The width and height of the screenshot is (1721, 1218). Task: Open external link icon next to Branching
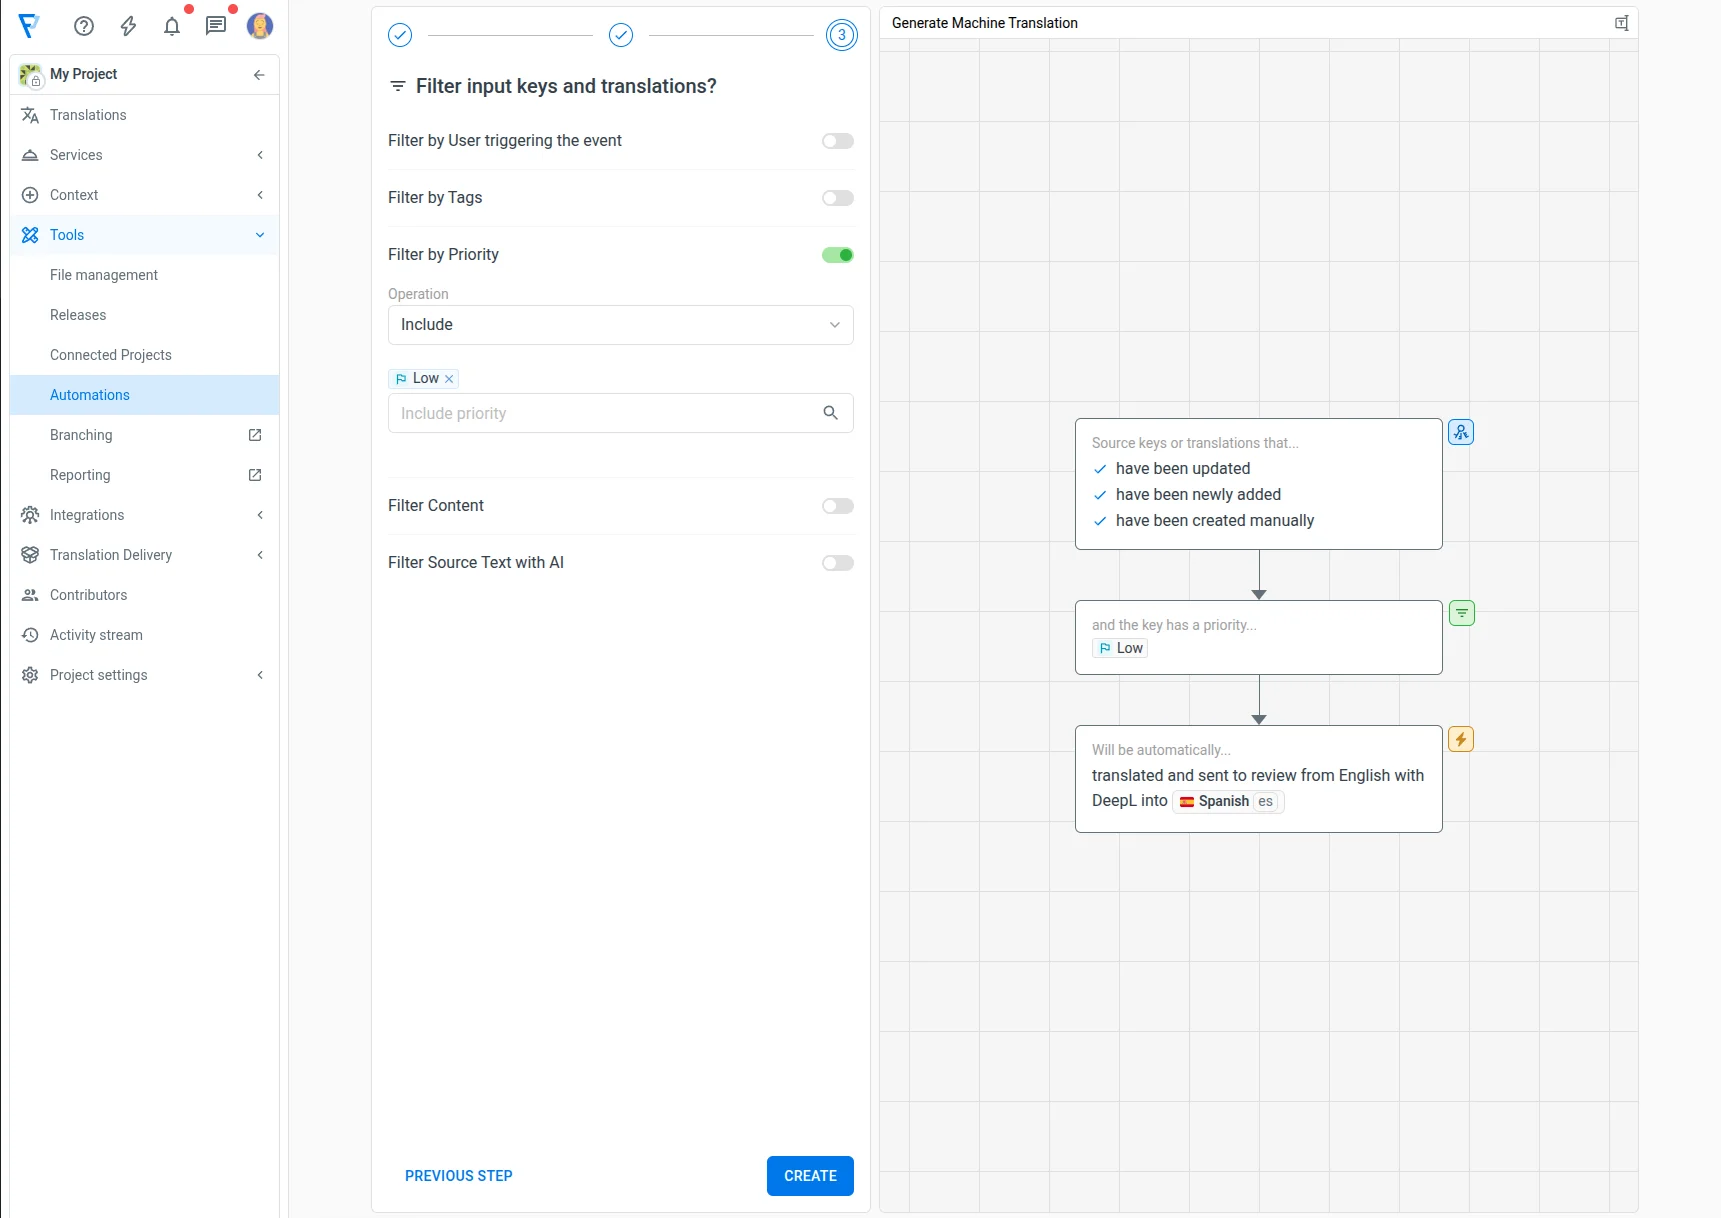tap(255, 435)
